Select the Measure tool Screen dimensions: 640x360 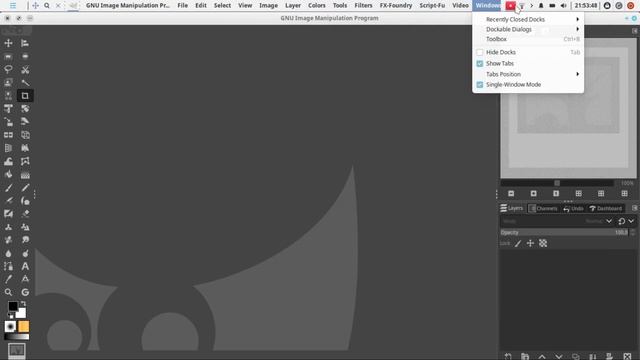click(25, 279)
